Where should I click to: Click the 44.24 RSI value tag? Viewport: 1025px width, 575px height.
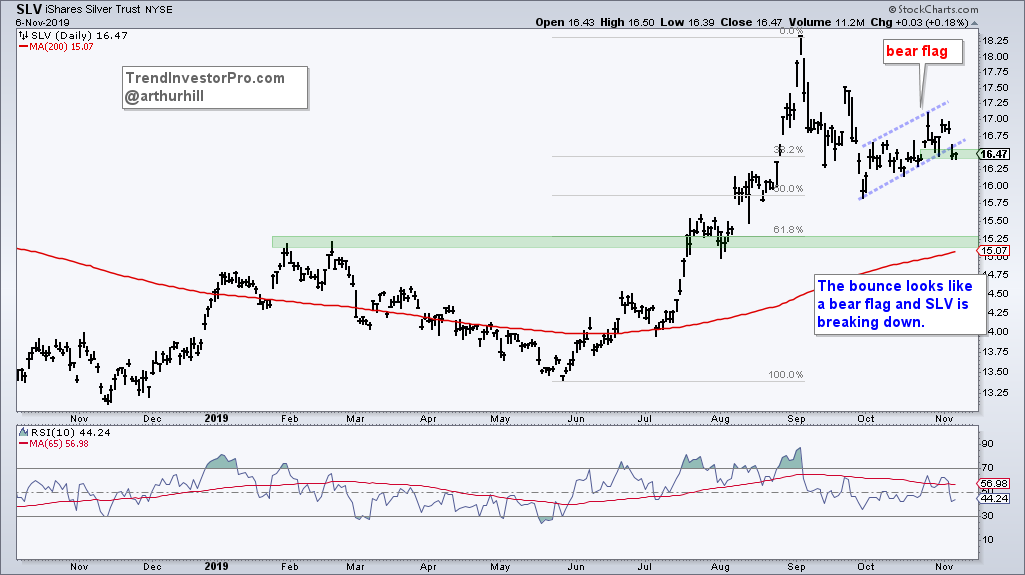(x=994, y=498)
